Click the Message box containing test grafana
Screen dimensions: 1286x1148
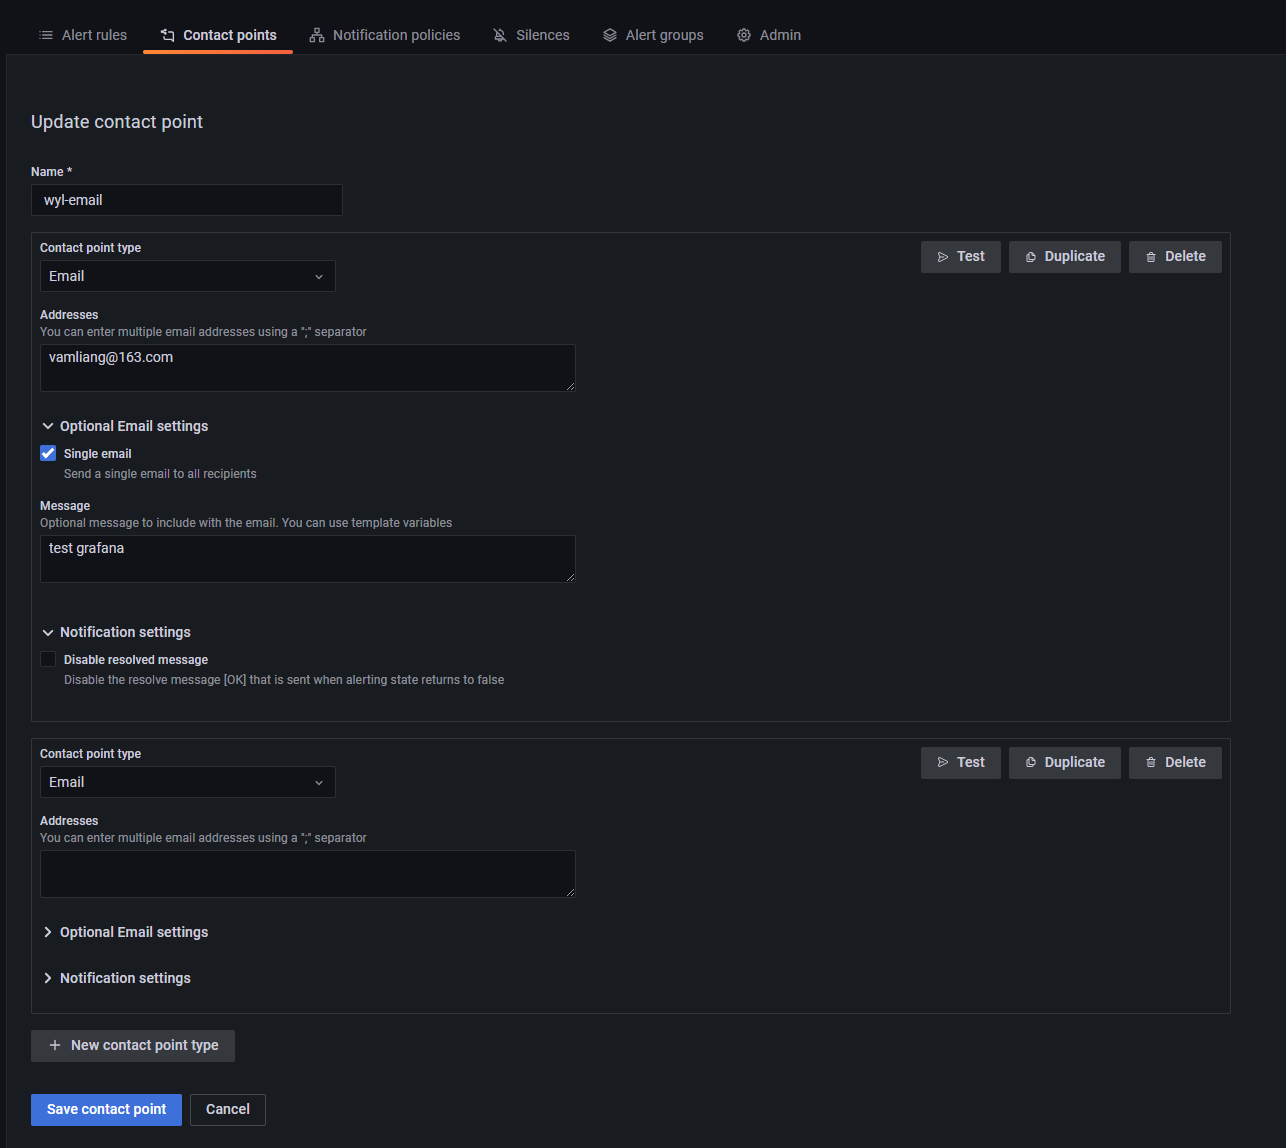coord(308,559)
